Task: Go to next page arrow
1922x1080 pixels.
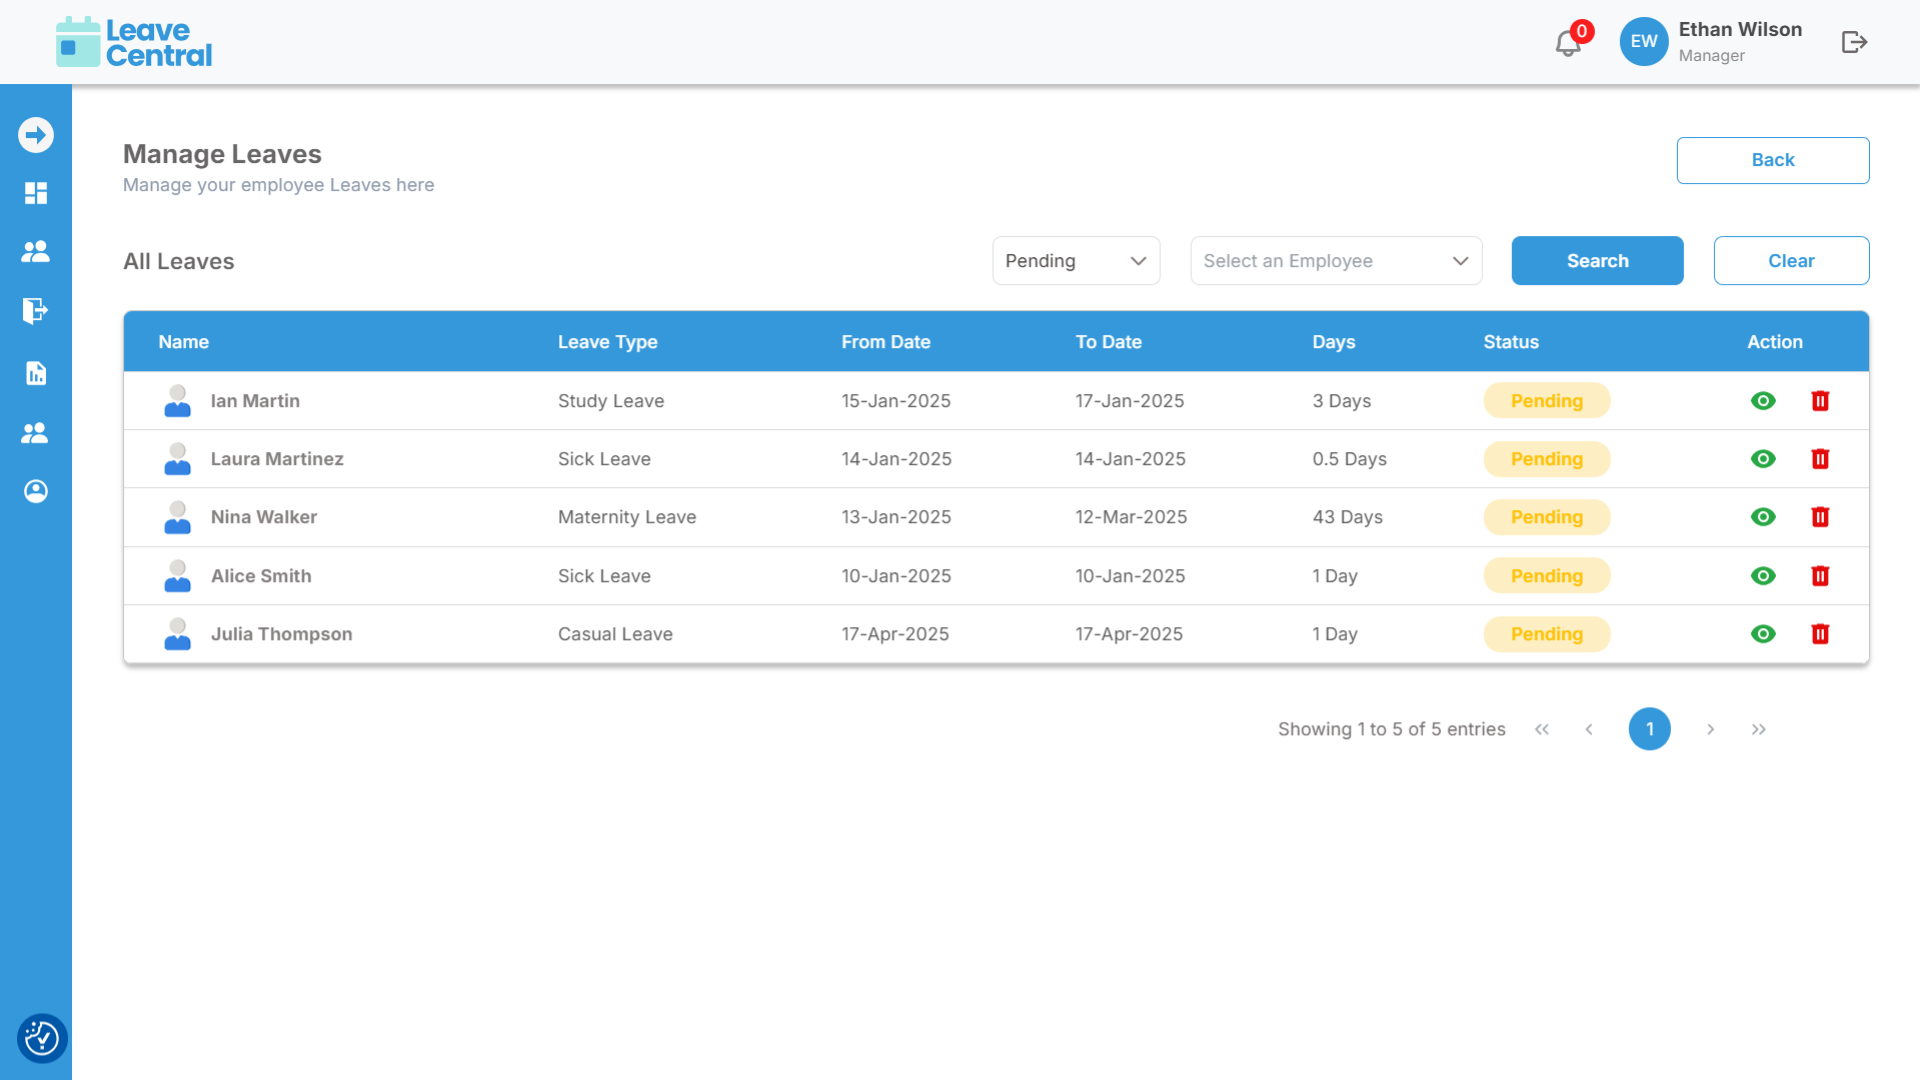Action: (x=1710, y=729)
